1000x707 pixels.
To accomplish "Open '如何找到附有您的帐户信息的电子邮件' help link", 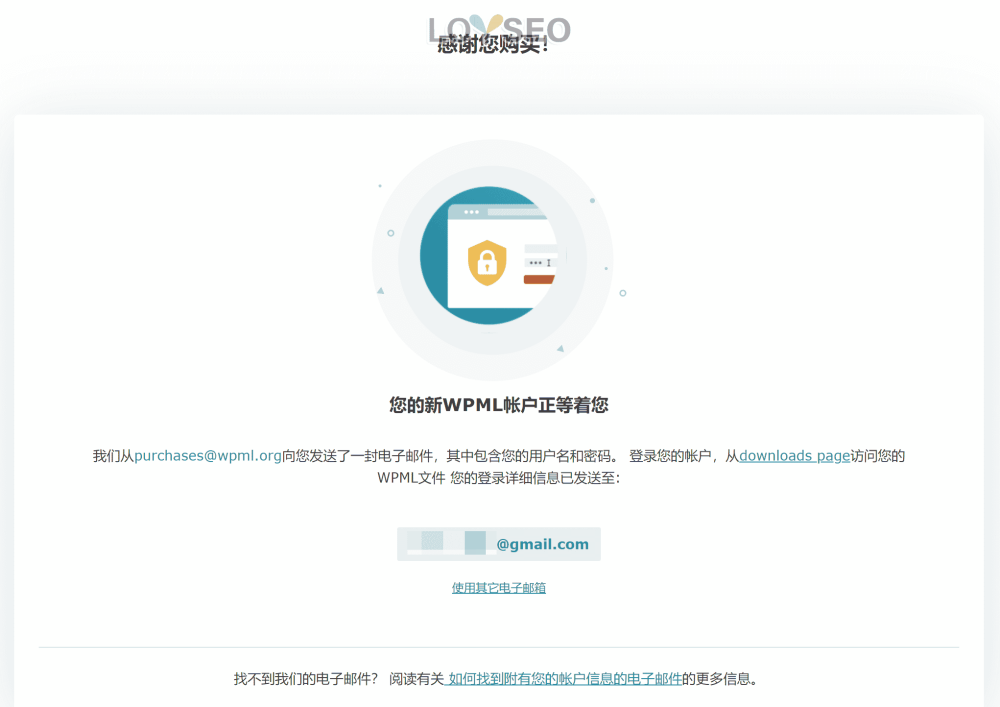I will pos(563,679).
